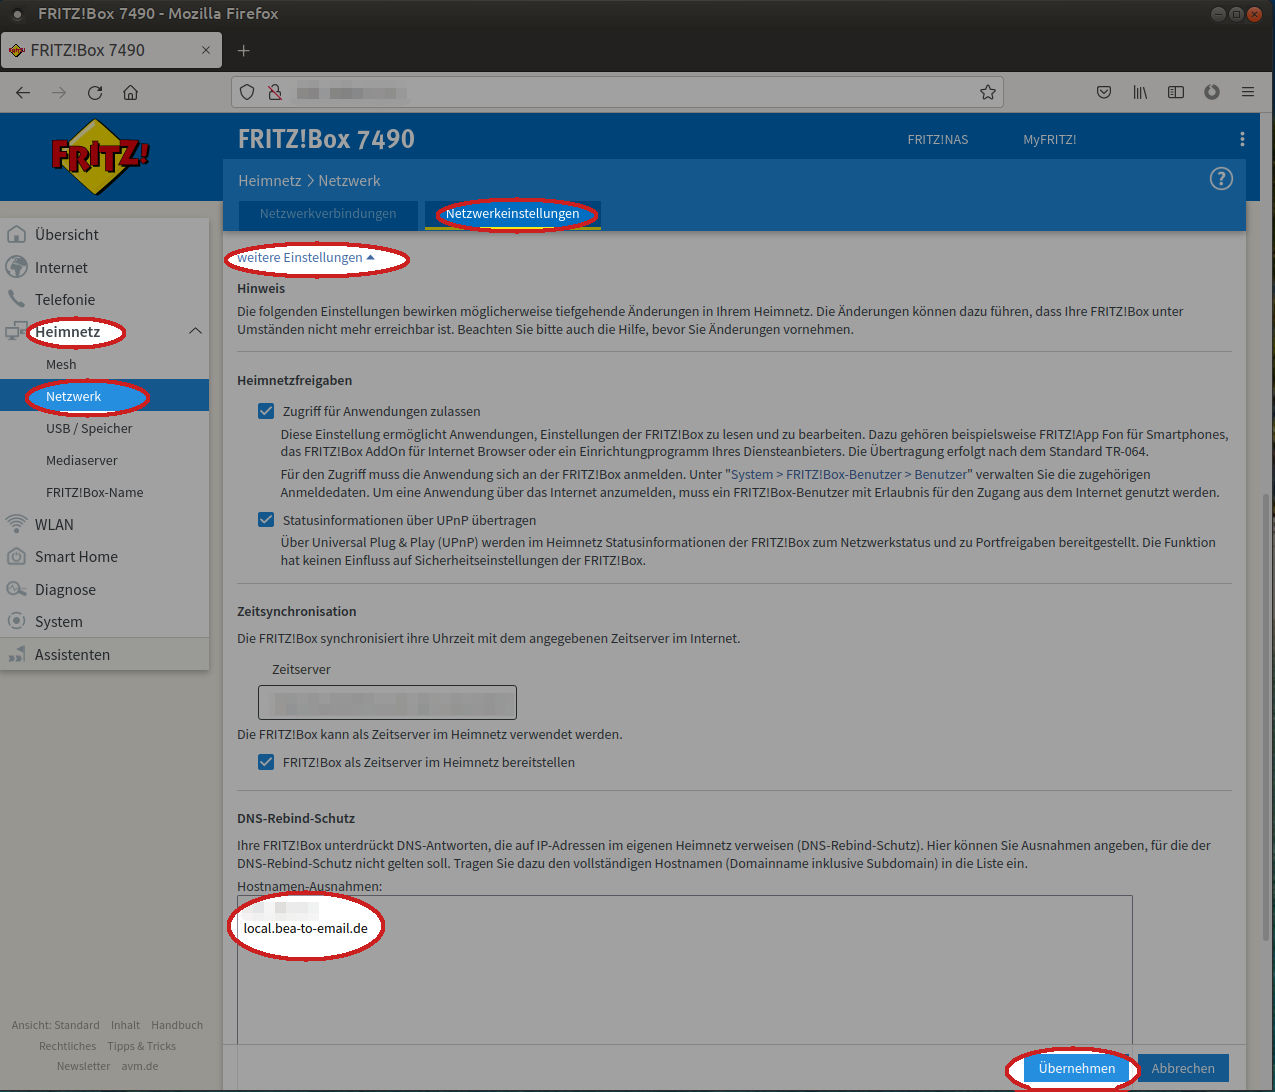The width and height of the screenshot is (1275, 1092).
Task: Collapse weitere Einstellungen section
Action: [306, 257]
